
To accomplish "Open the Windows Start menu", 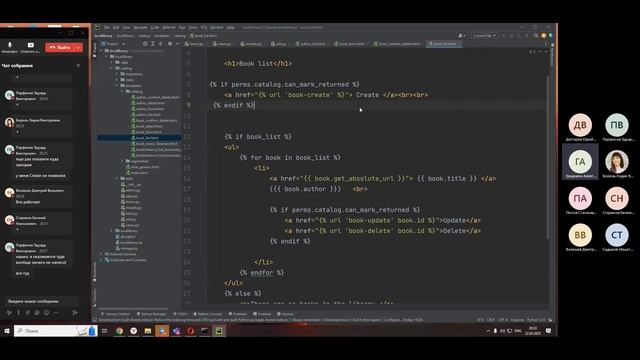I will [7, 331].
